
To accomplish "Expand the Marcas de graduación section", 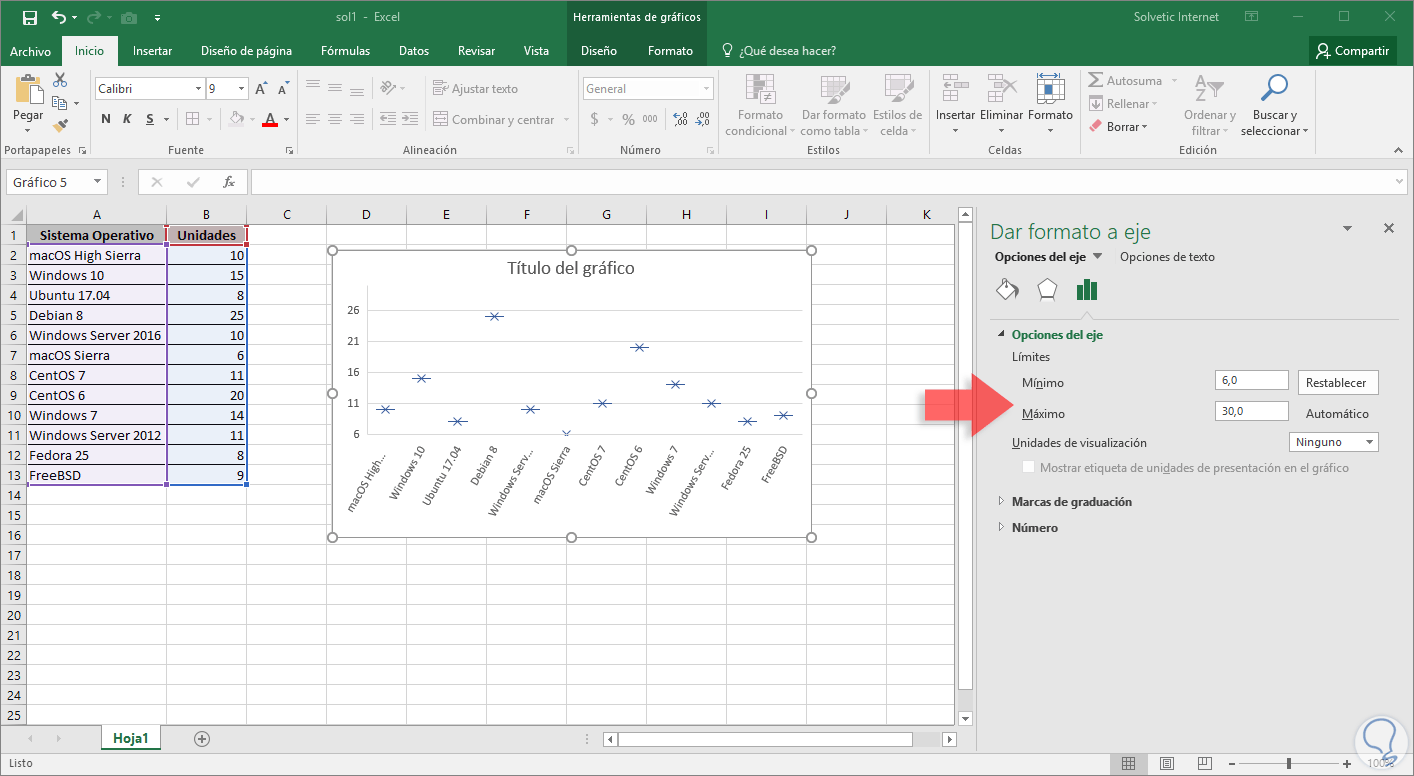I will point(1071,502).
